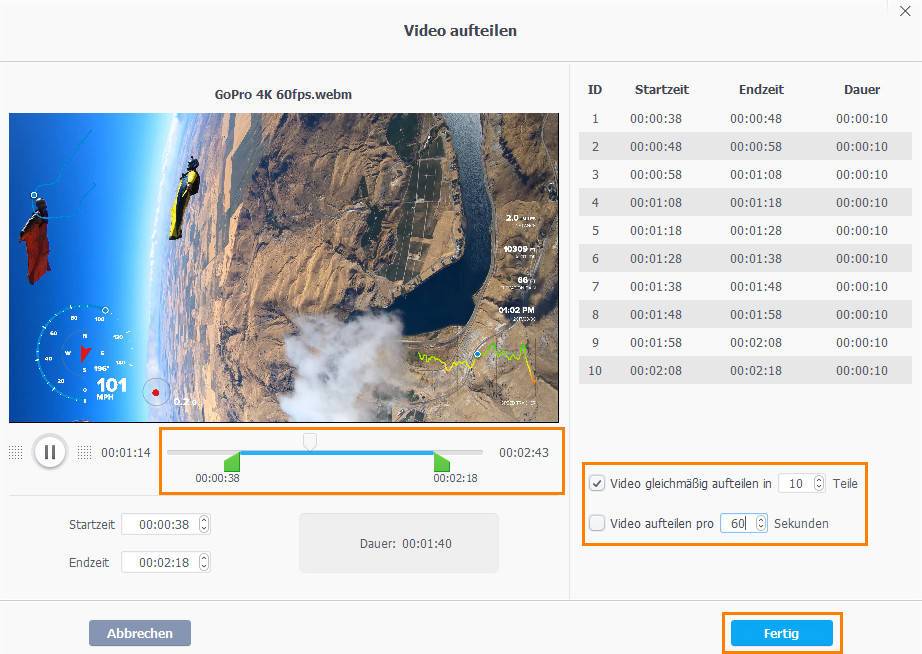Pause the video with the pause button
Screen dimensions: 922x654
click(x=50, y=452)
